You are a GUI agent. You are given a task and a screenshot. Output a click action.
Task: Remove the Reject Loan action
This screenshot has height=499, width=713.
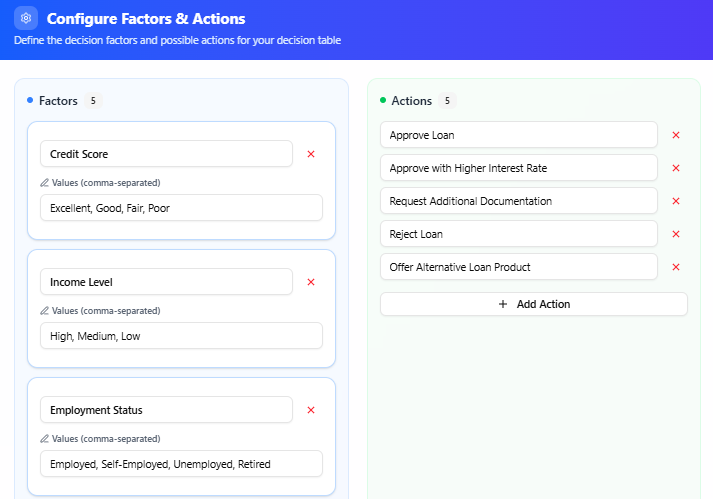pos(676,234)
